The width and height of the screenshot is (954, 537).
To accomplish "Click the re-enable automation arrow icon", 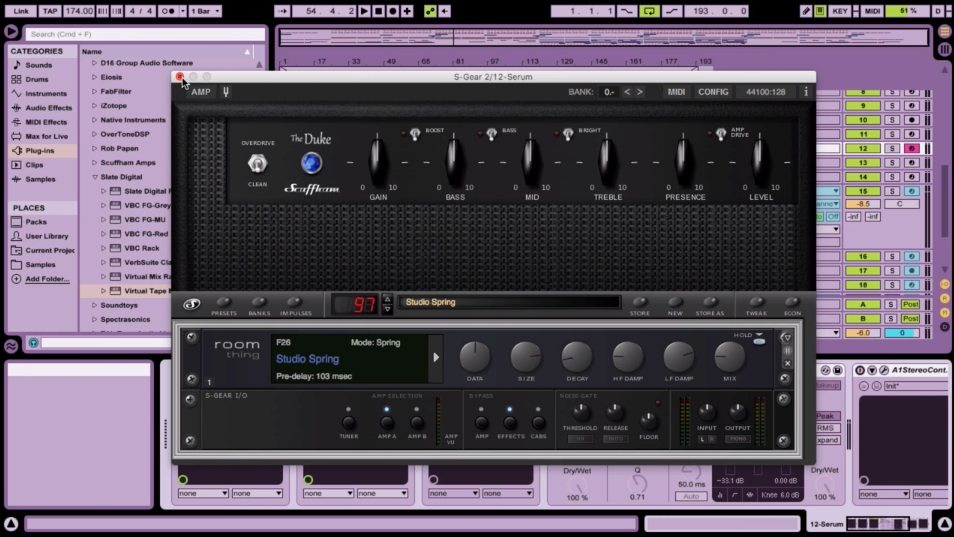I will tap(445, 11).
